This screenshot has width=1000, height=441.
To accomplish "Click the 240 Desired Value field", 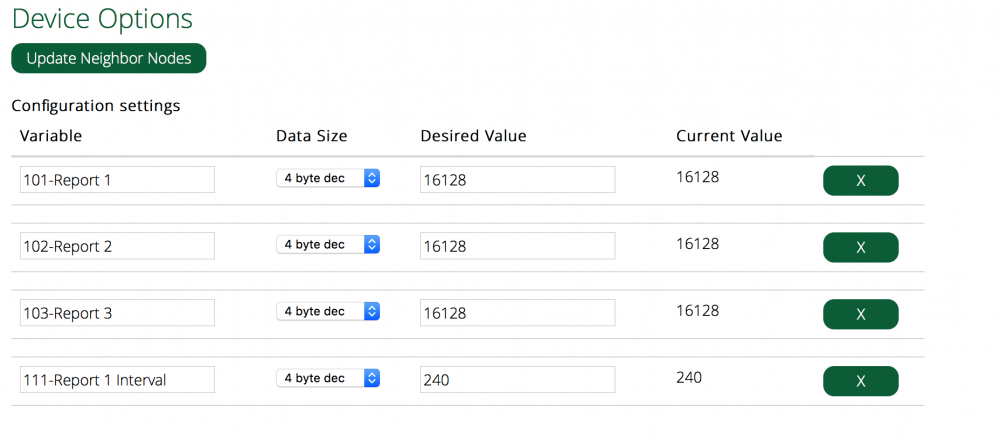I will tap(517, 380).
